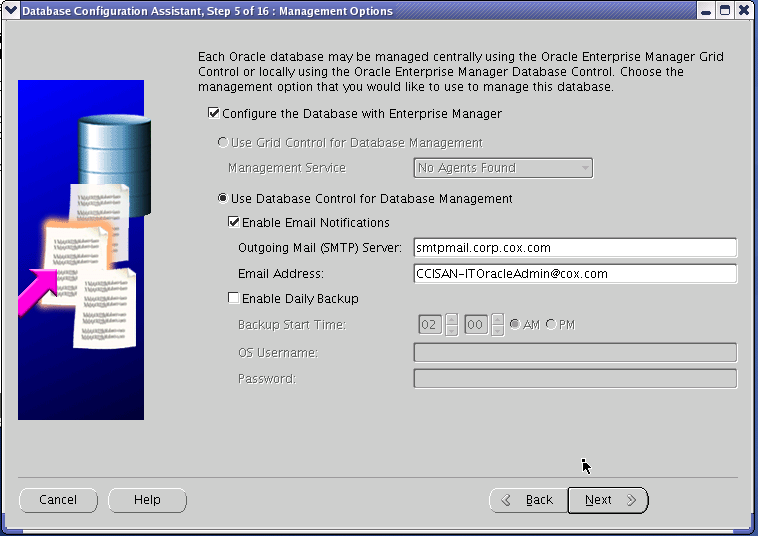Minimize the Database Configuration Assistant window
Image resolution: width=758 pixels, height=536 pixels.
[x=706, y=10]
